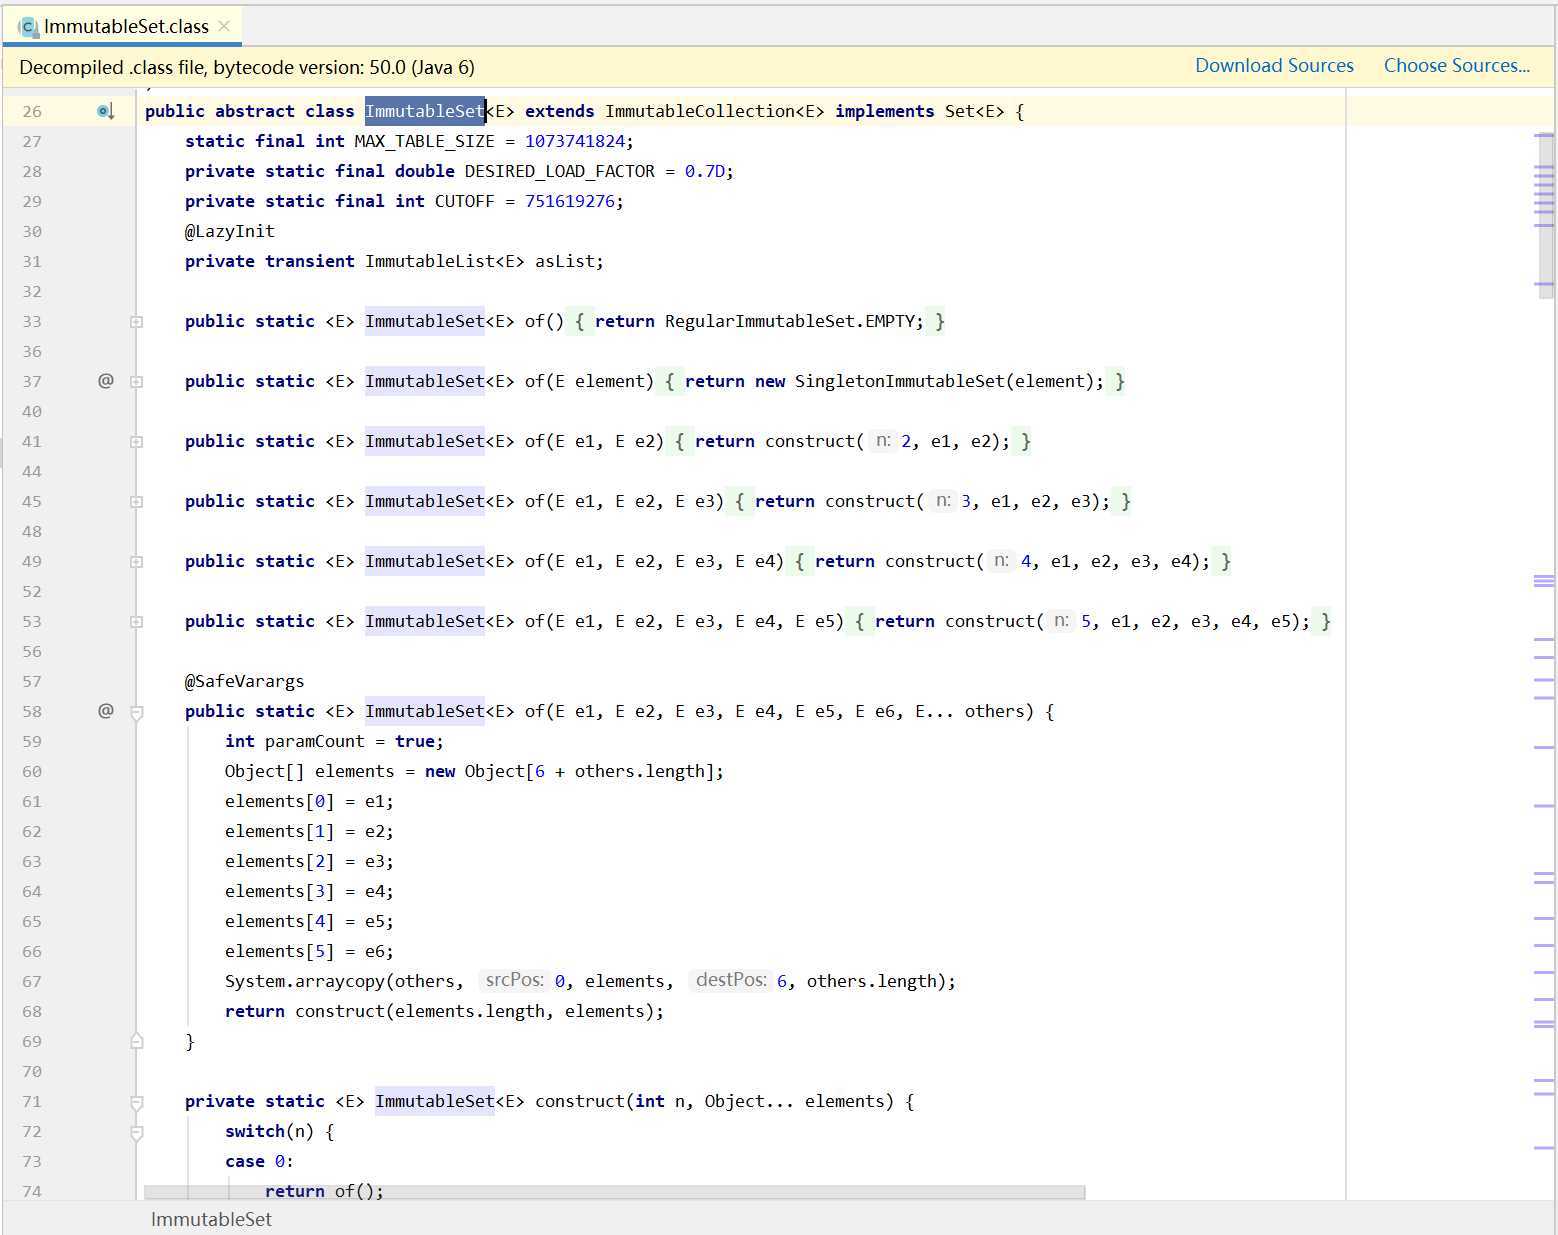
Task: Click DESIRED_LOAD_FACTOR on line 28
Action: (559, 171)
